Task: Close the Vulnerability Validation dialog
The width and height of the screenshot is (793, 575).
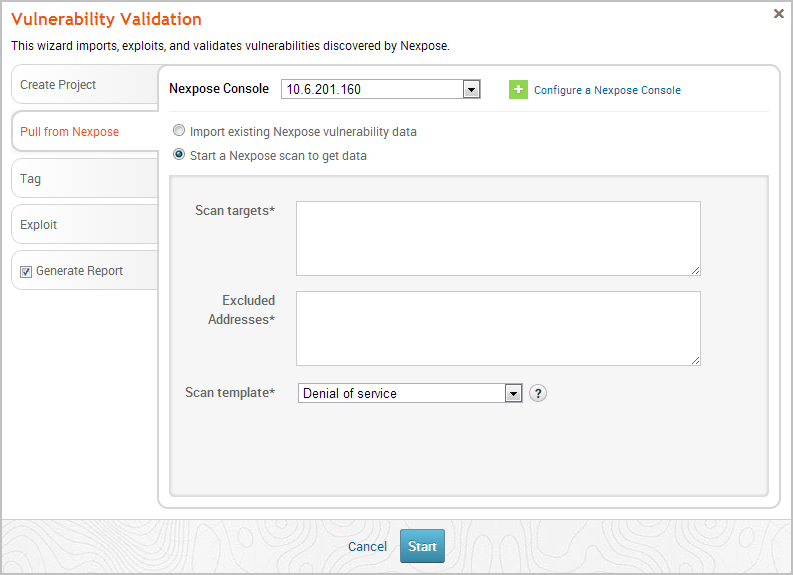Action: pyautogui.click(x=779, y=14)
